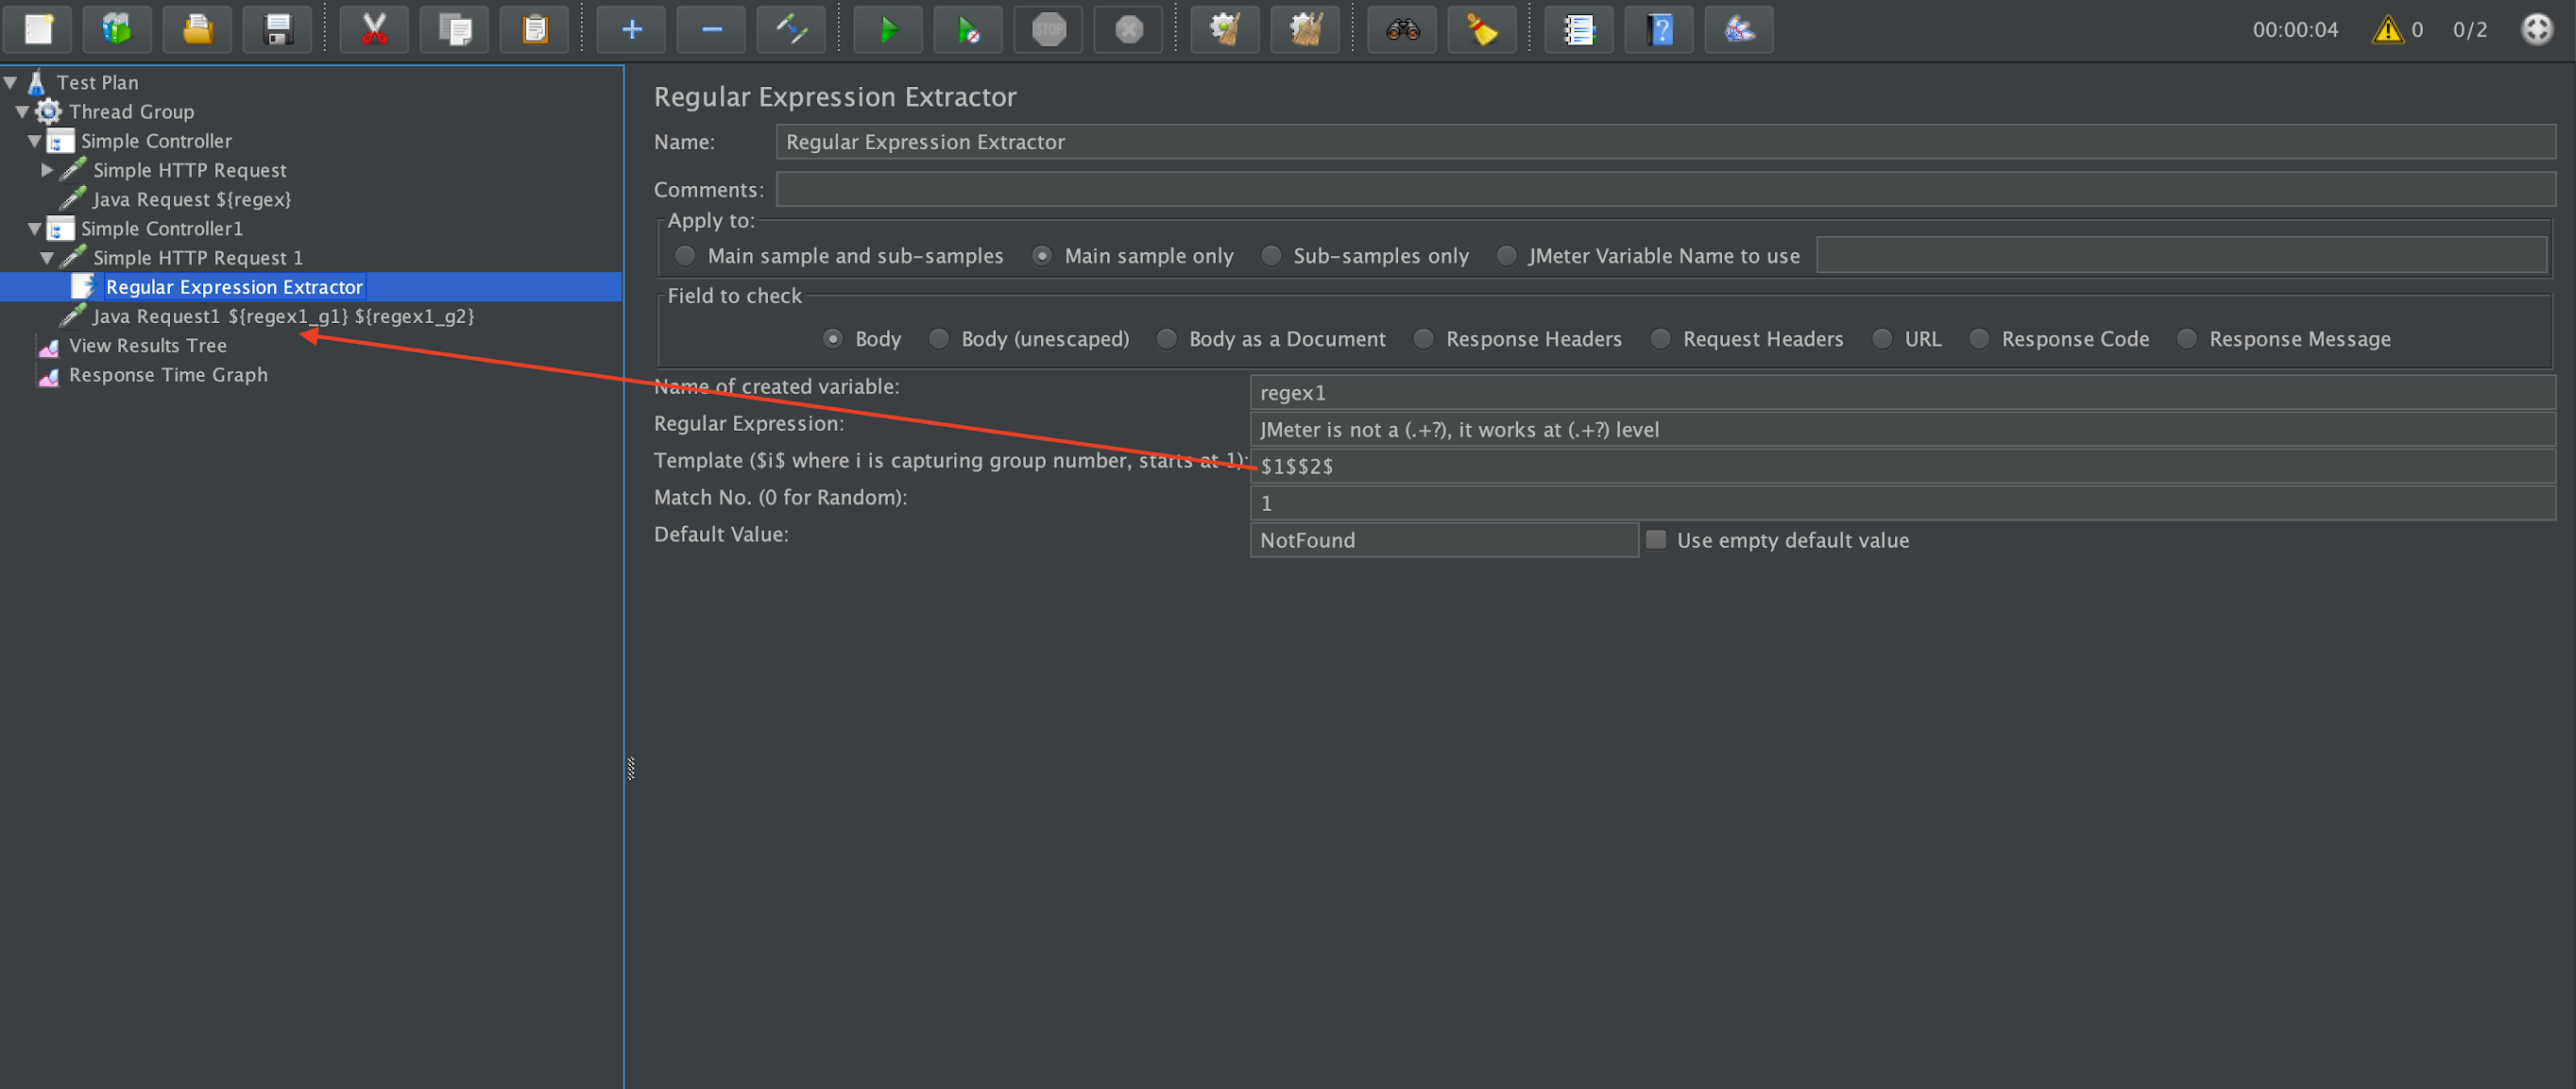Click the Regular Expression input field
The height and width of the screenshot is (1089, 2576).
pyautogui.click(x=1902, y=430)
